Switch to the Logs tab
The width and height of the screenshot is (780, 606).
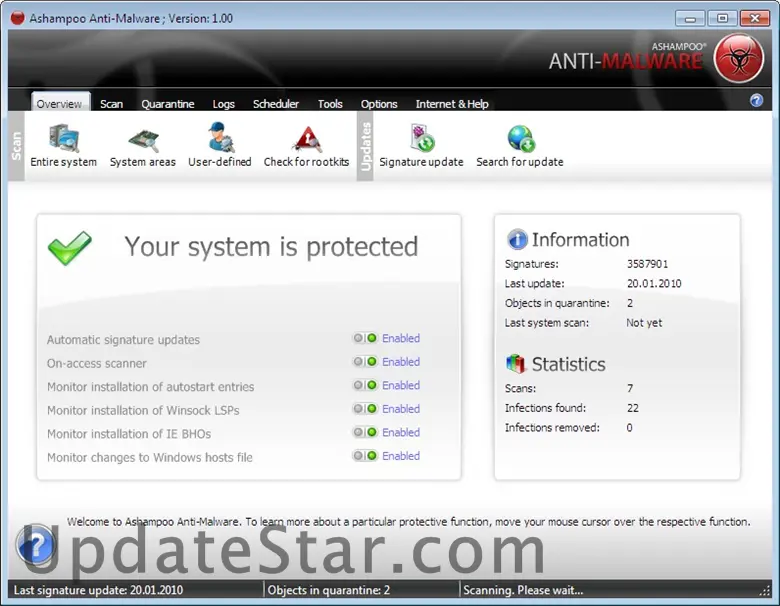(223, 103)
